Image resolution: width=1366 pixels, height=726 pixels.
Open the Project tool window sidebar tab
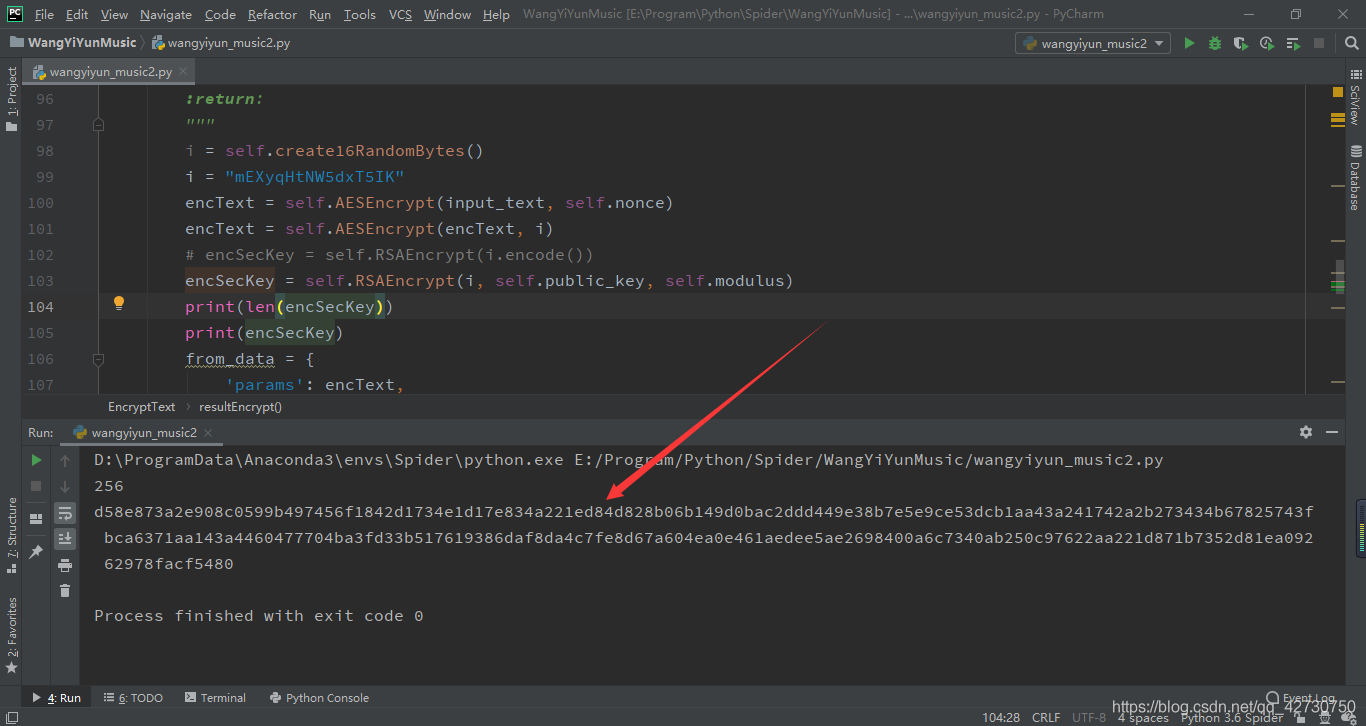tap(12, 99)
